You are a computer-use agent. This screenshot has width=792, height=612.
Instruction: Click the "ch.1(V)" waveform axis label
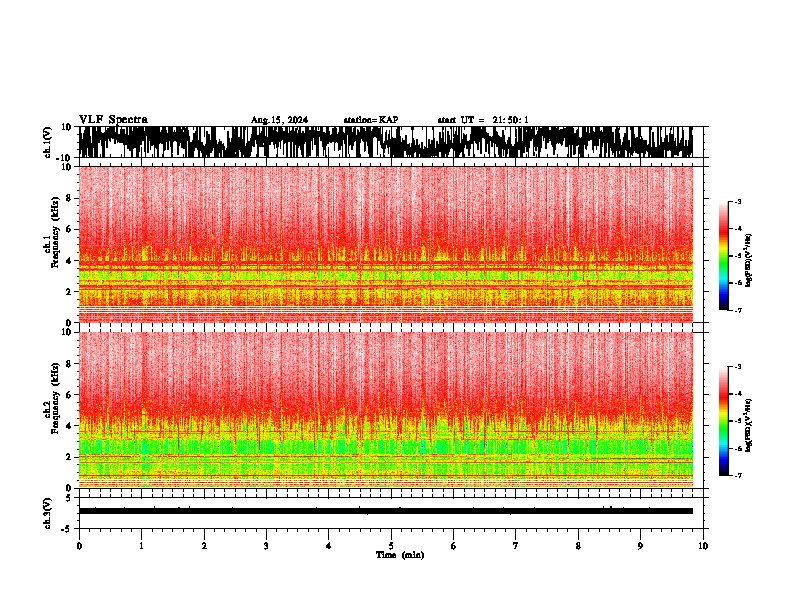48,142
